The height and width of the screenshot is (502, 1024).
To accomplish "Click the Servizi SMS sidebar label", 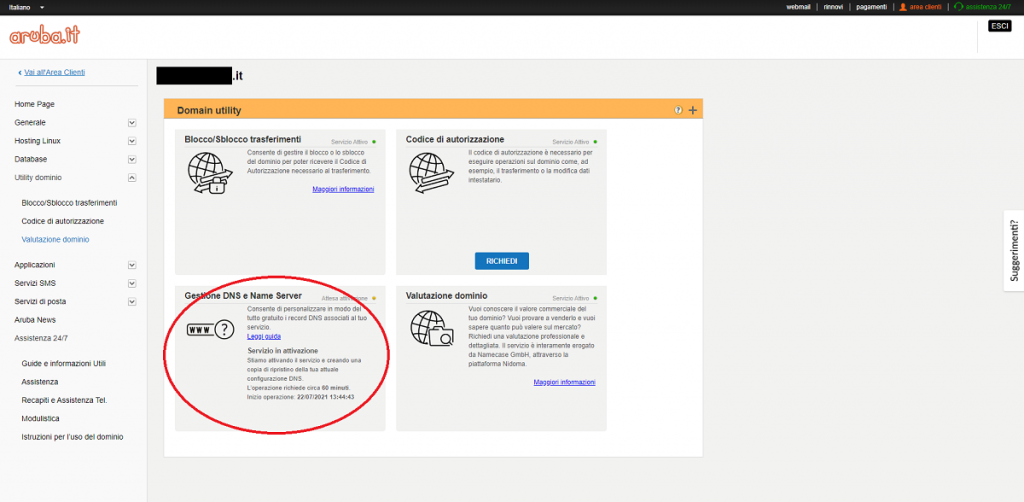I will coord(35,283).
